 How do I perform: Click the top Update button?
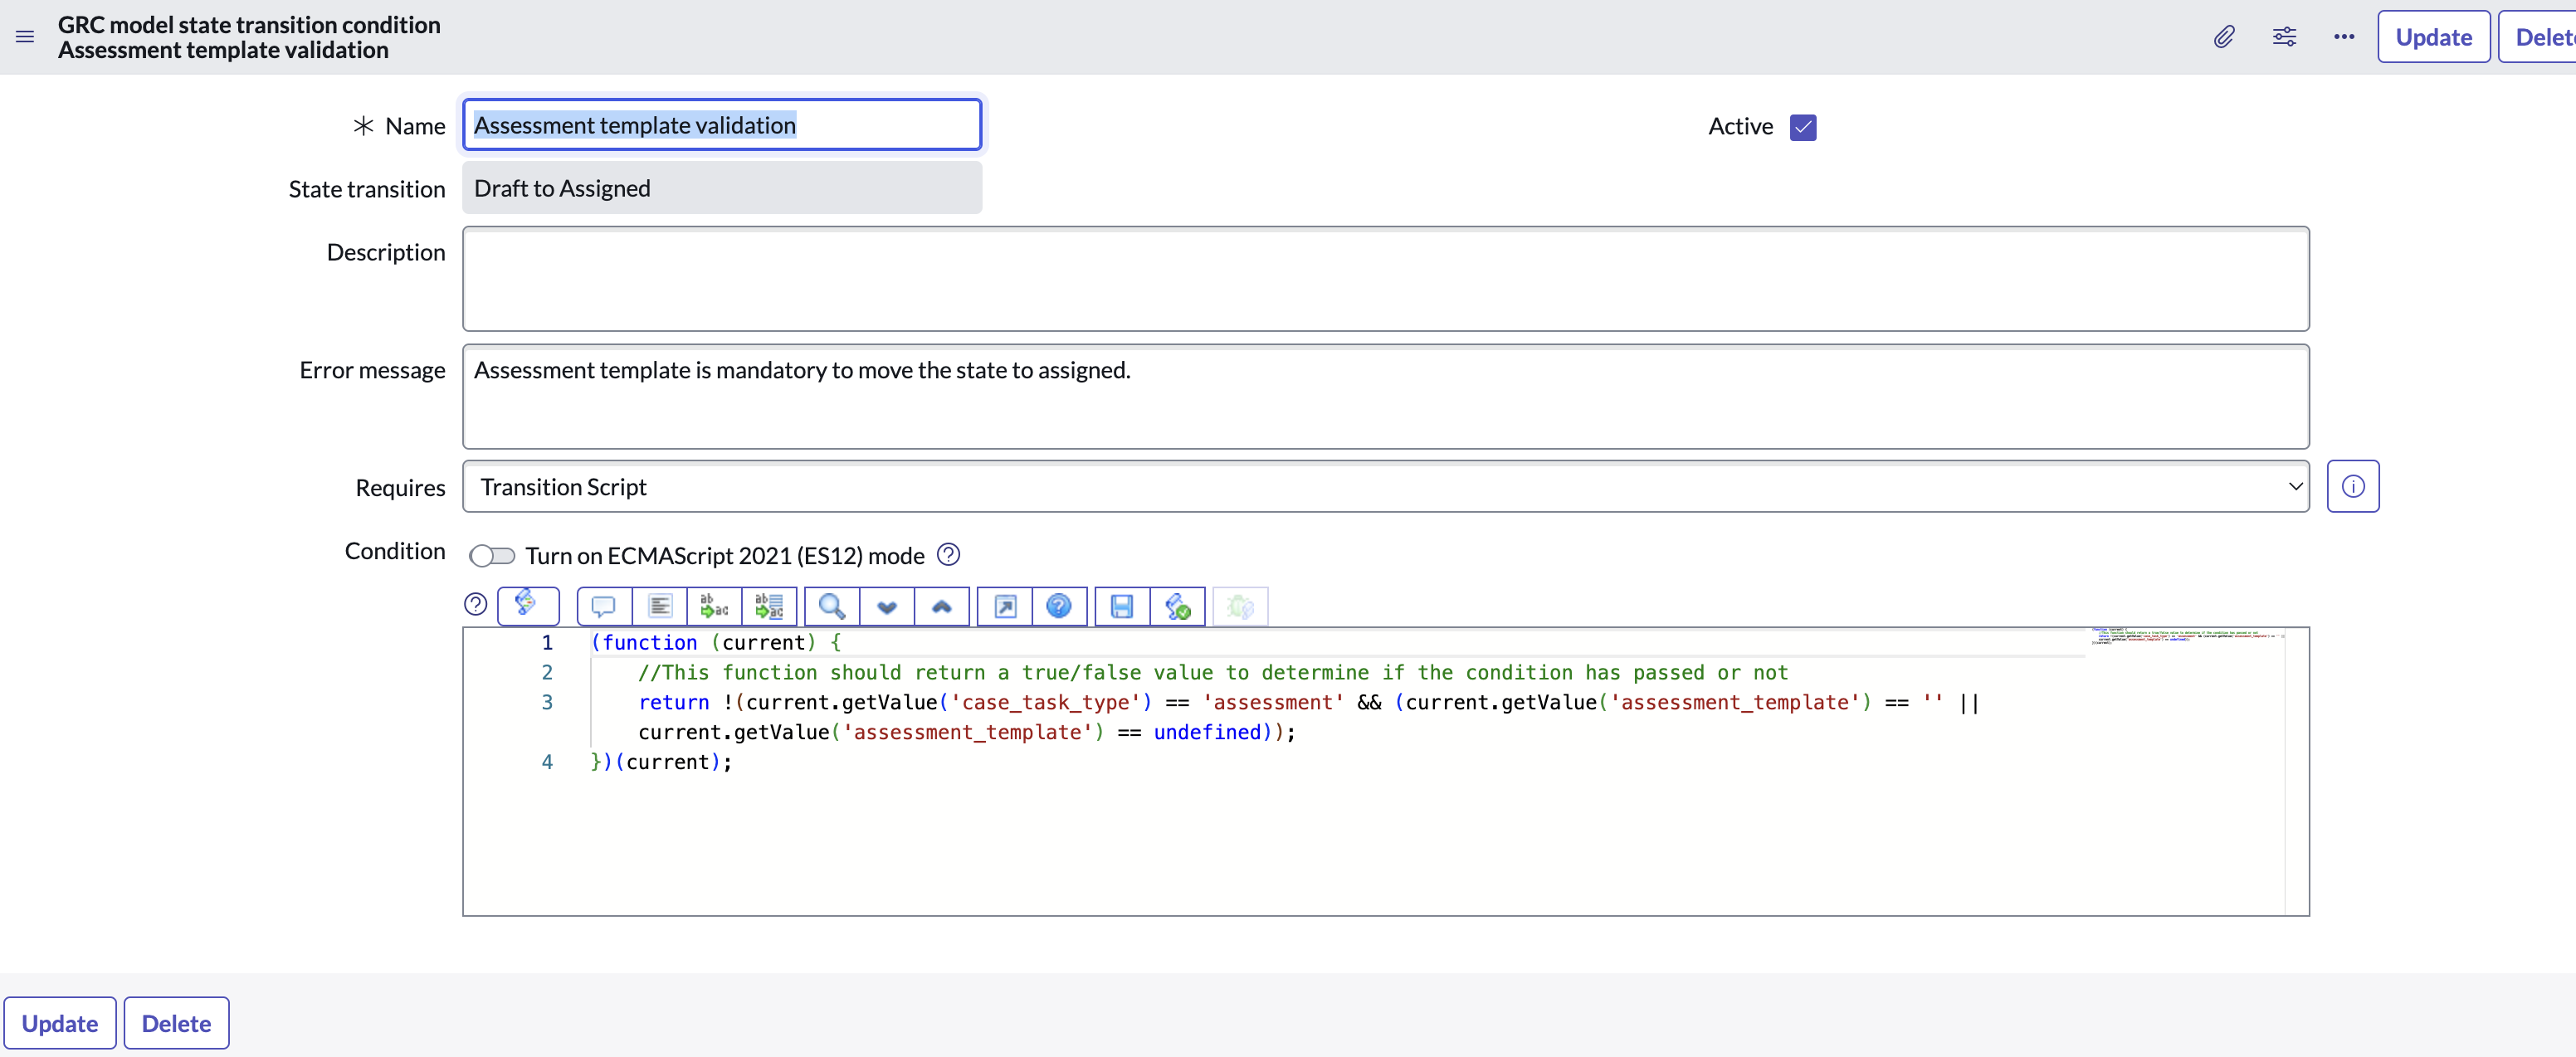pos(2433,37)
